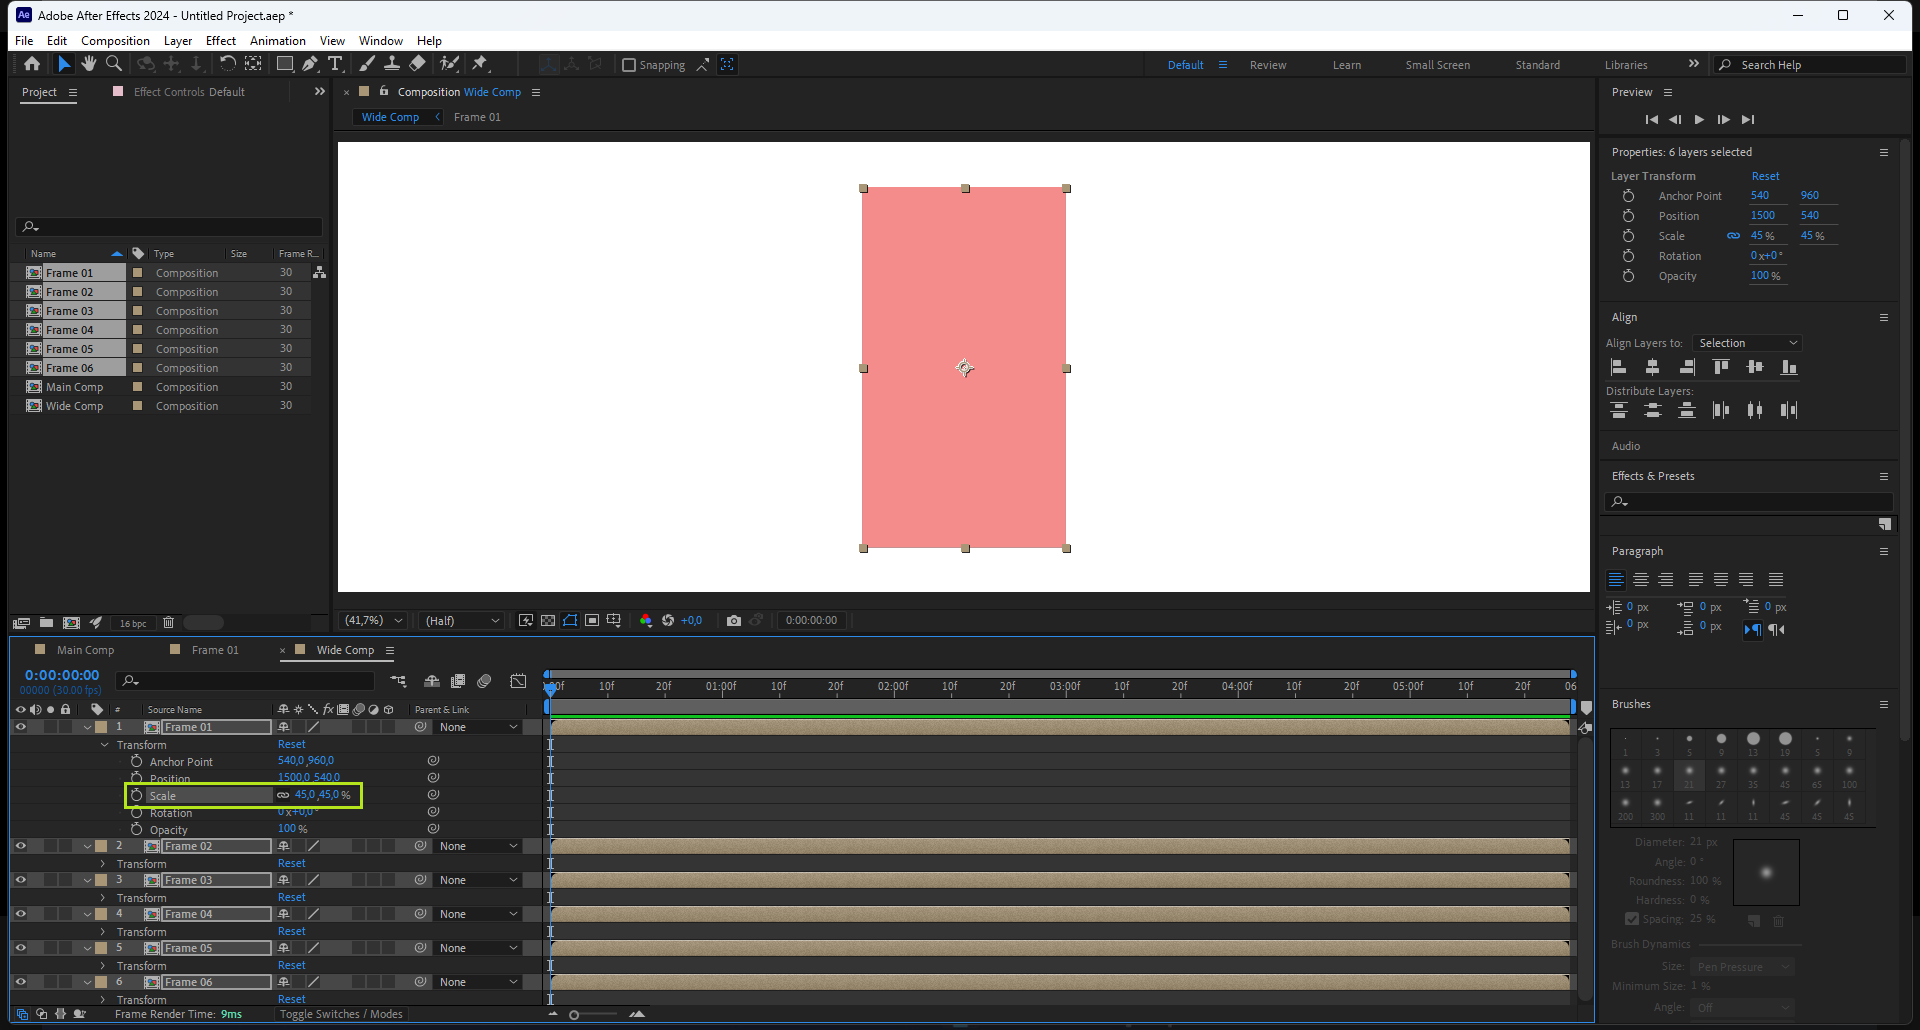Screen dimensions: 1920x1030
Task: Select the Rectangle shape tool
Action: [x=285, y=64]
